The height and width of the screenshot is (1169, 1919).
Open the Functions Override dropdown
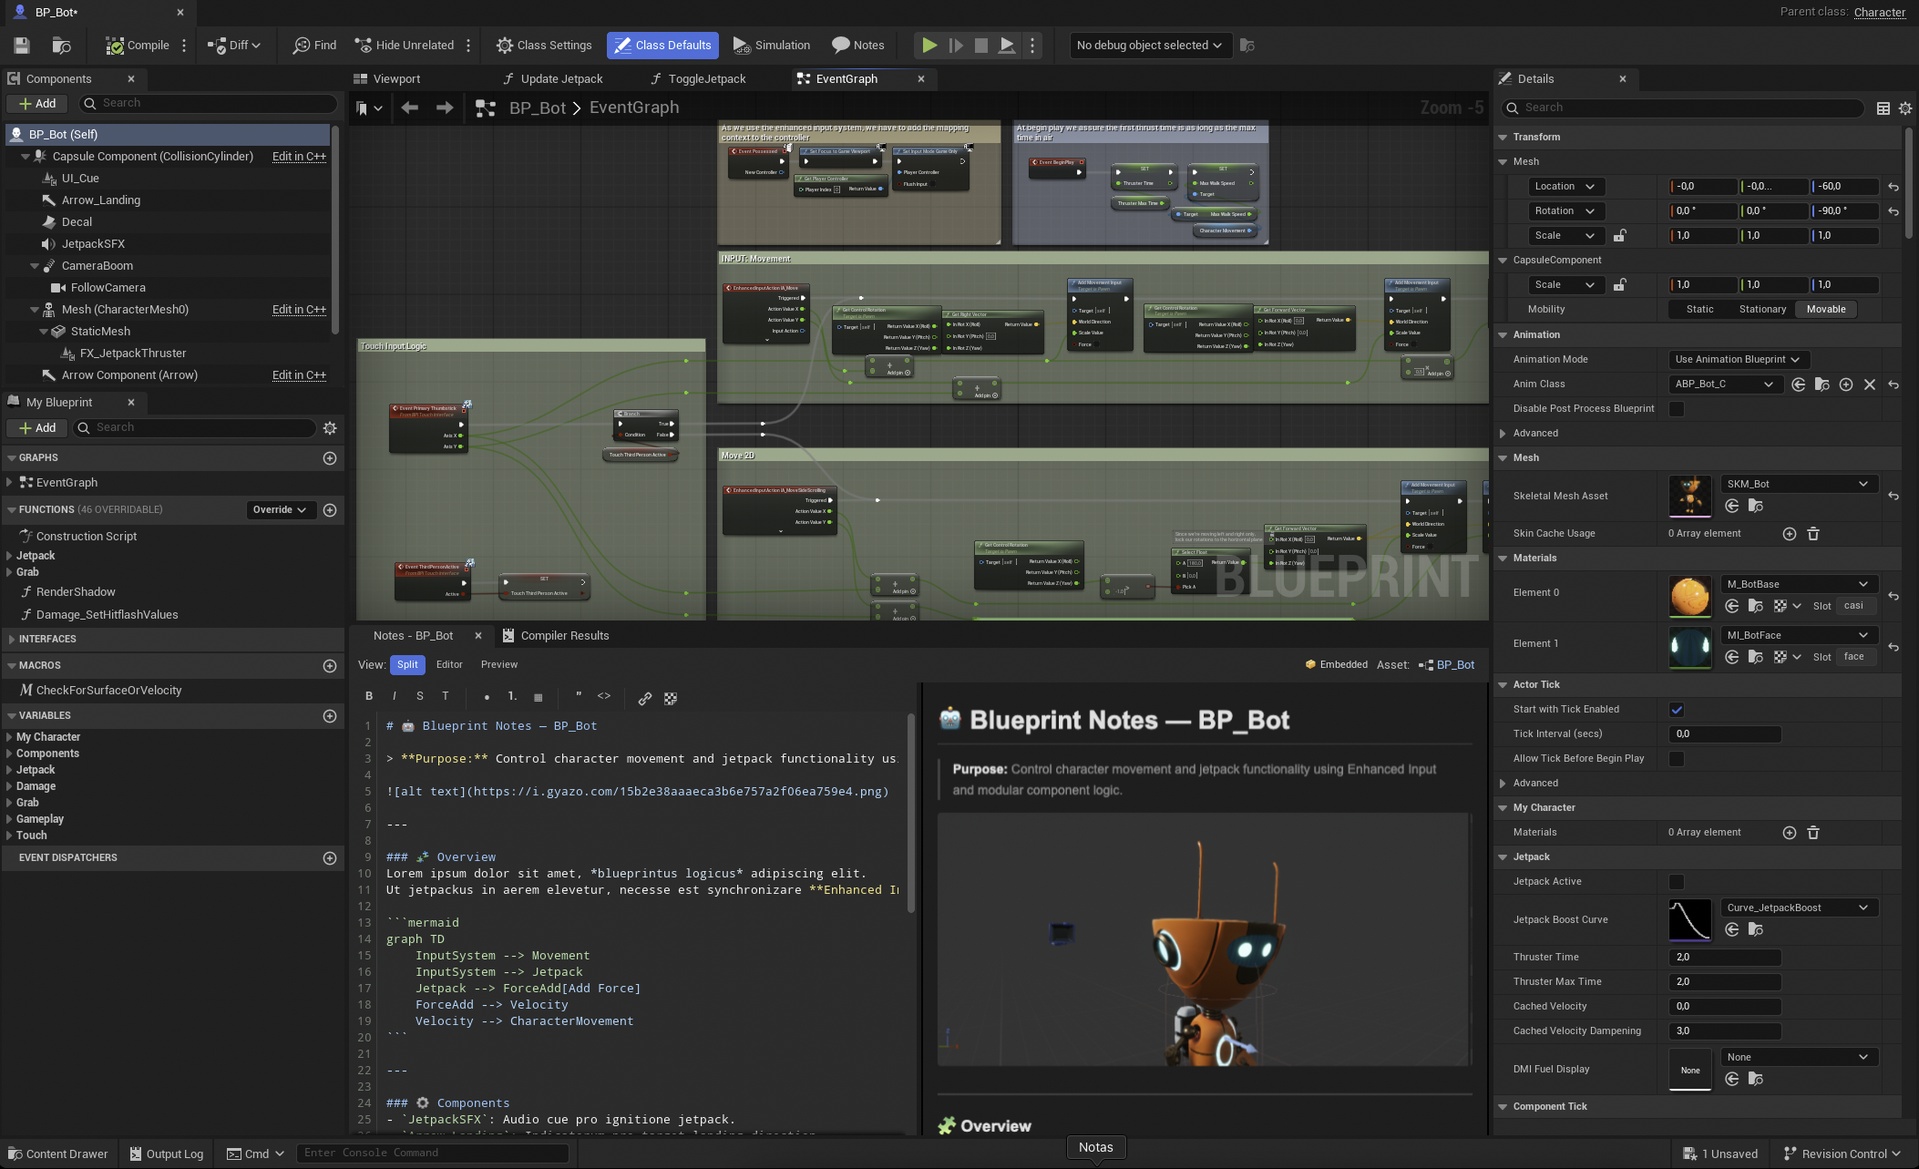(x=280, y=510)
